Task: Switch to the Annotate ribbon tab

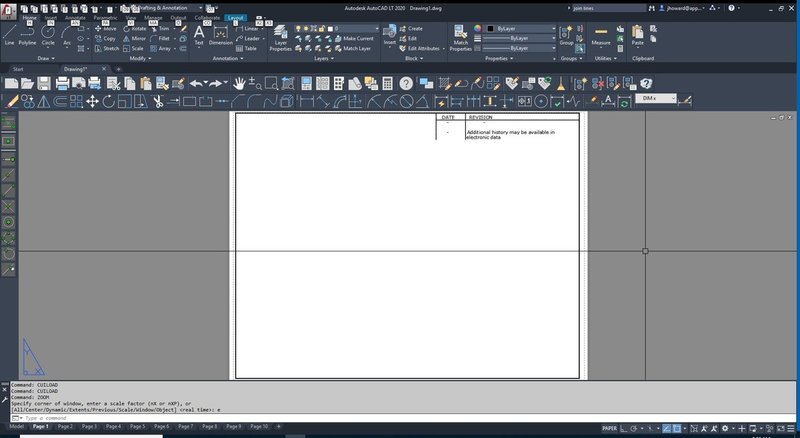Action: [x=75, y=18]
